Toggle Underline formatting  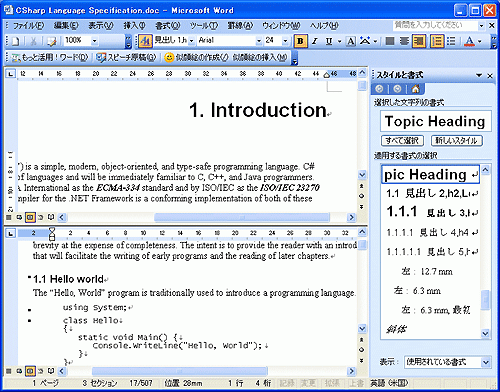click(x=329, y=41)
